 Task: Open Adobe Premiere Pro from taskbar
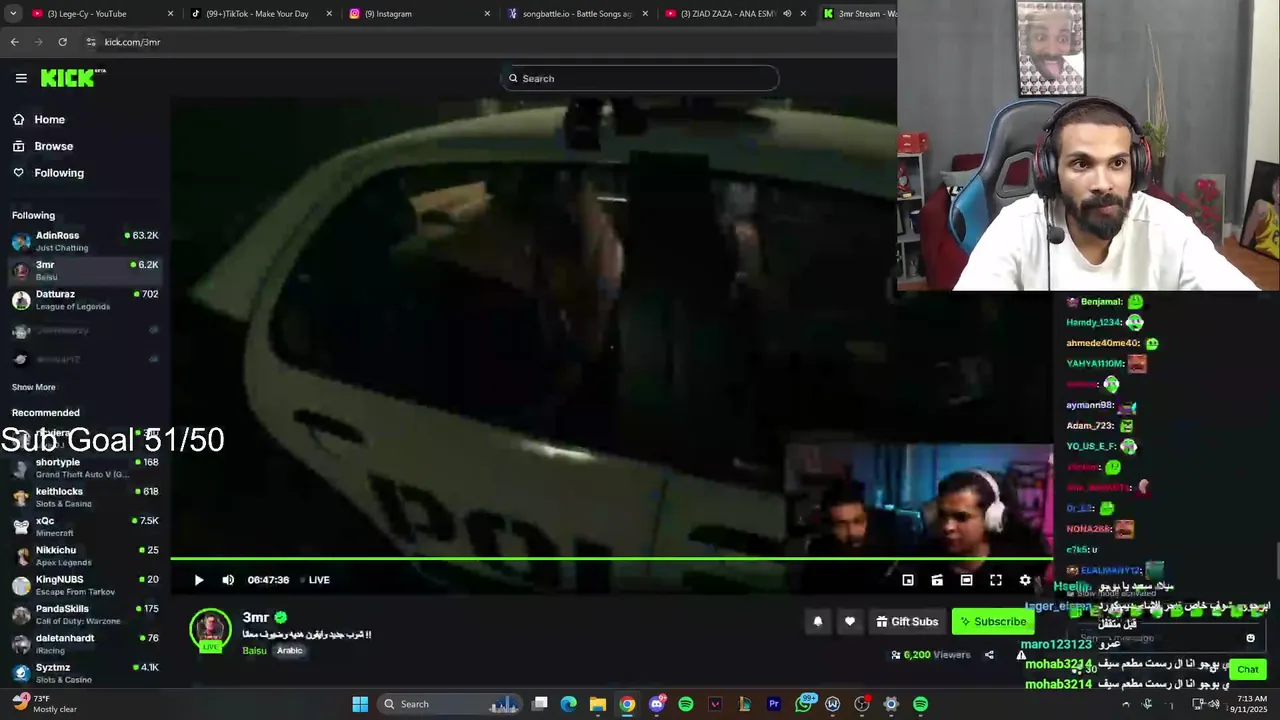(774, 704)
